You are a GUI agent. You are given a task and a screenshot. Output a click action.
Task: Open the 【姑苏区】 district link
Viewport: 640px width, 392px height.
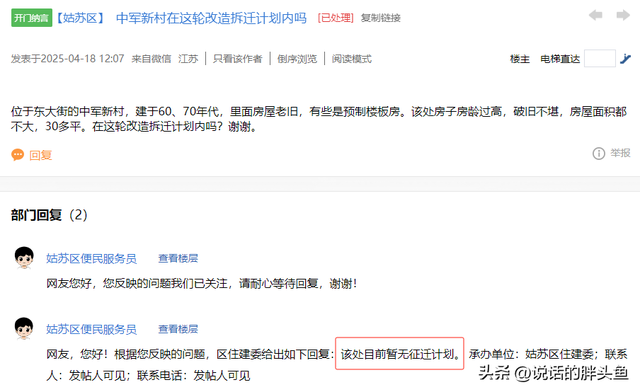pyautogui.click(x=80, y=18)
